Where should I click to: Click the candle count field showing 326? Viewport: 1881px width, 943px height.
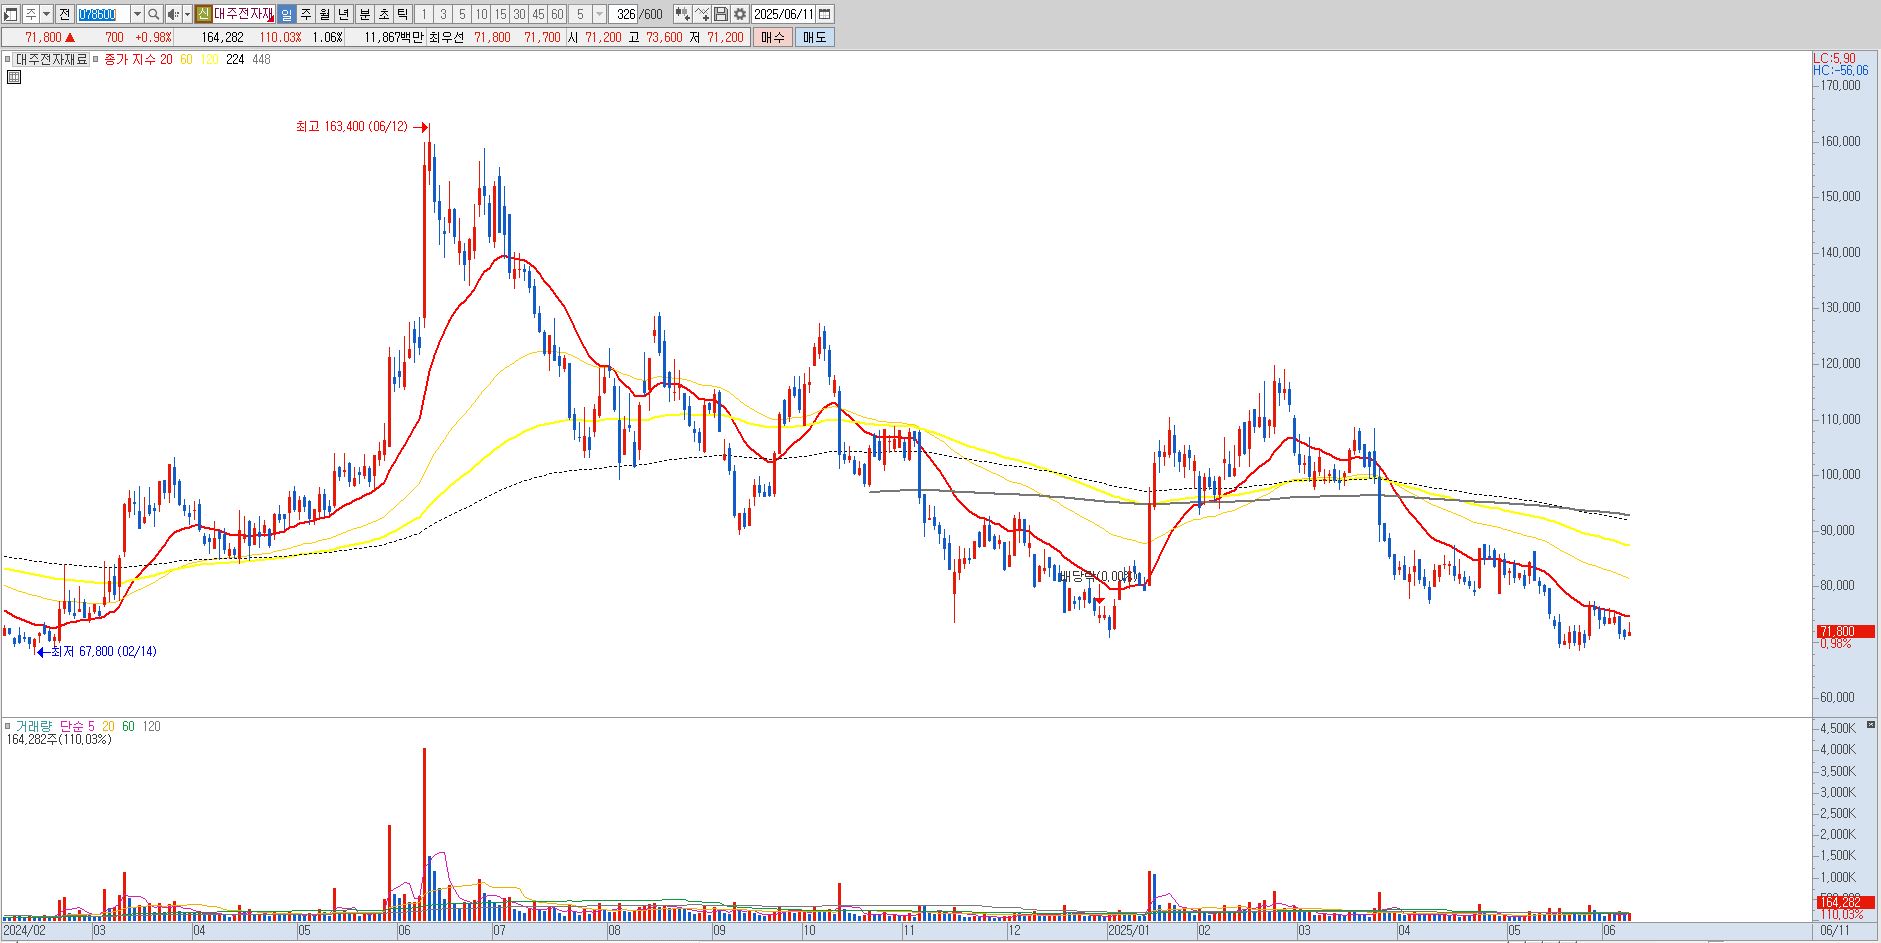point(623,14)
